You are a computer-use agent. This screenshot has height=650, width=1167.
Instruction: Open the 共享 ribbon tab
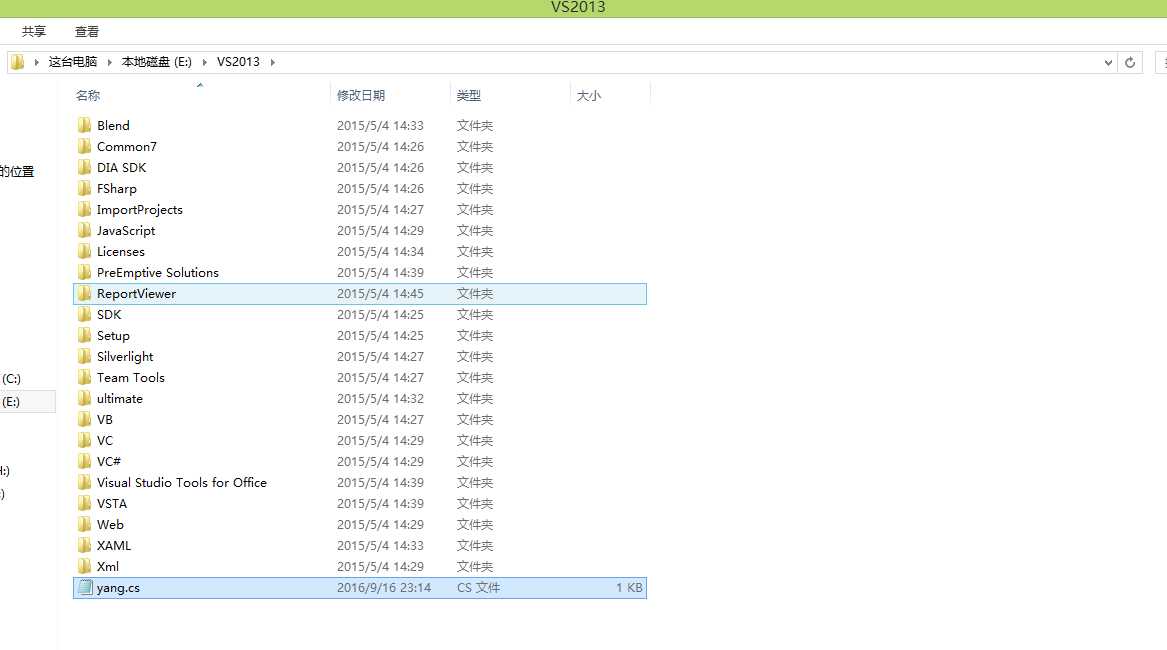pyautogui.click(x=33, y=31)
